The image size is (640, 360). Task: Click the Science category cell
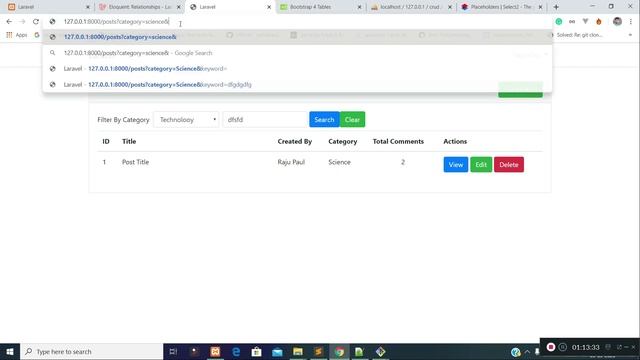click(x=339, y=162)
